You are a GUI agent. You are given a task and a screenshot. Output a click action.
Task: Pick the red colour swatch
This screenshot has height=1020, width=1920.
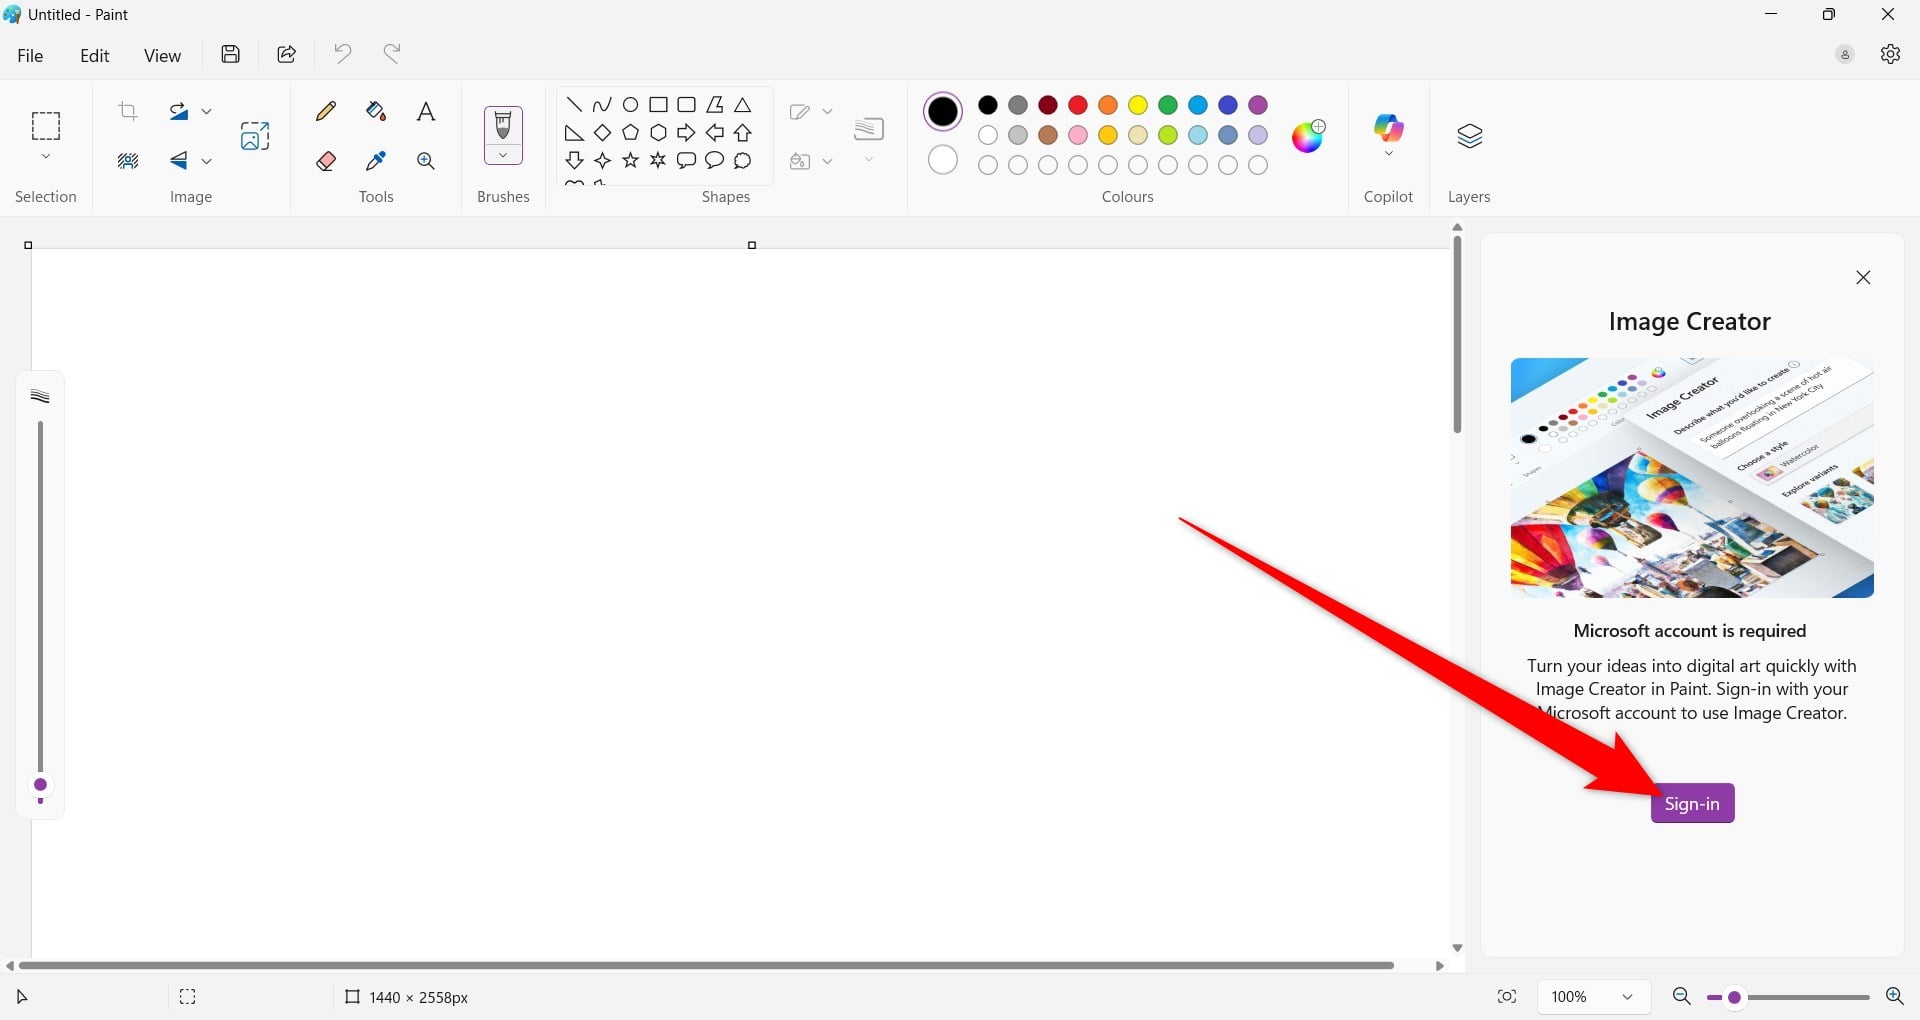tap(1078, 105)
